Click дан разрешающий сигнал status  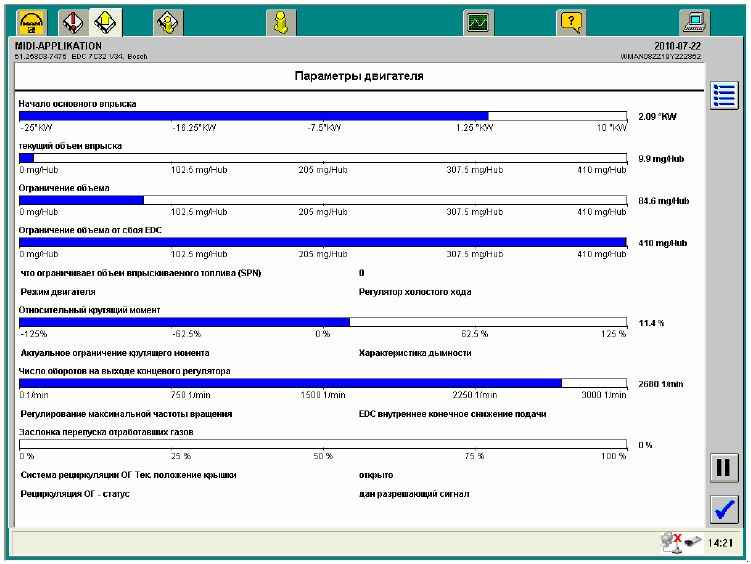click(x=414, y=494)
